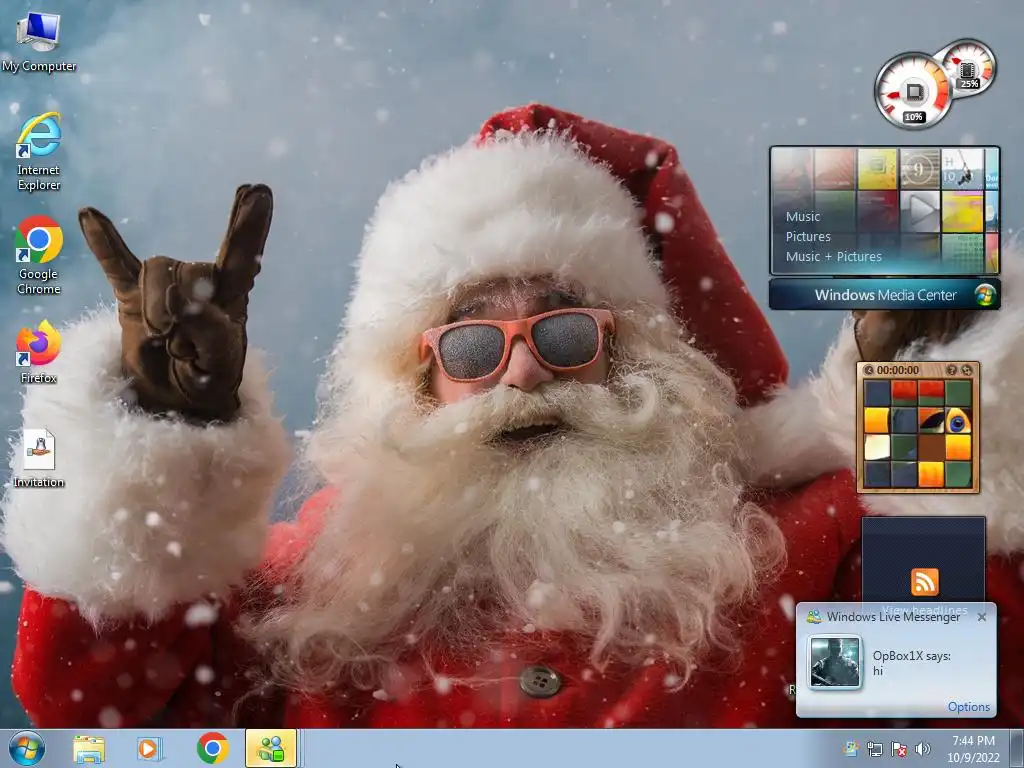The image size is (1024, 768).
Task: Click the Windows Media Center banner
Action: pos(884,295)
